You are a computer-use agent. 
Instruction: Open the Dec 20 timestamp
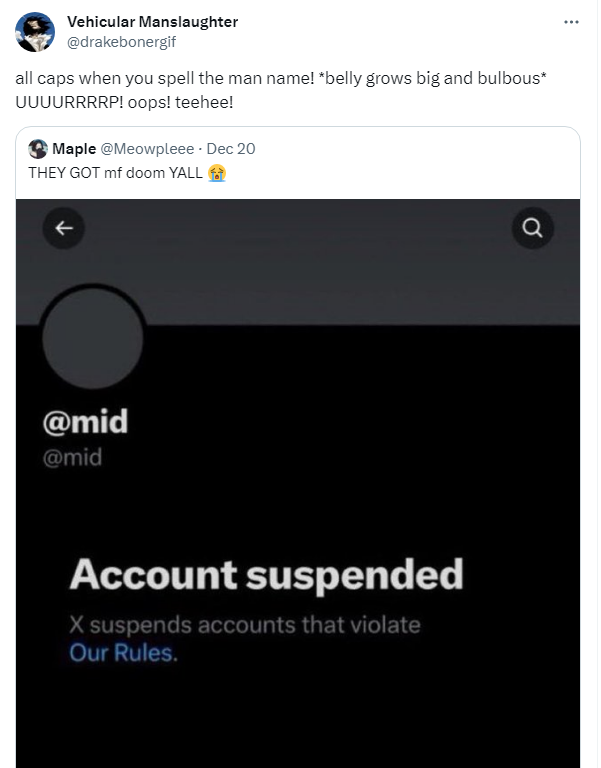click(x=231, y=149)
